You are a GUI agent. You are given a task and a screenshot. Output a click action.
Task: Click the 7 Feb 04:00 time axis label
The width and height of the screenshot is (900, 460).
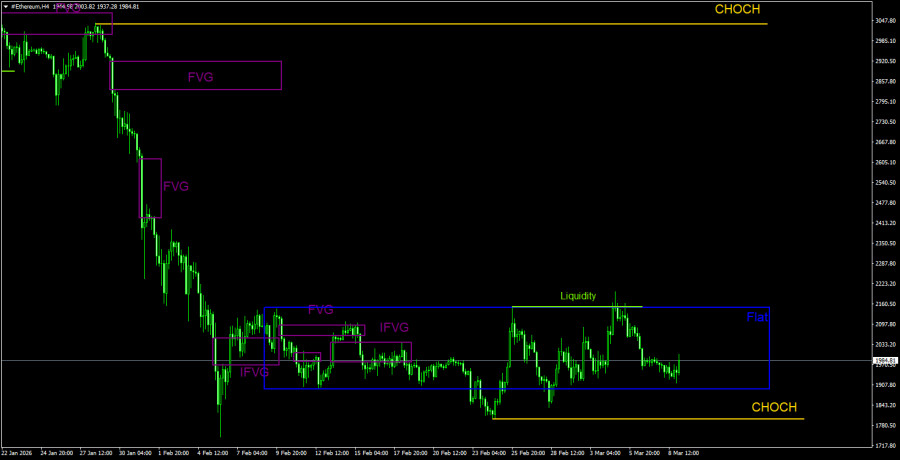251,453
